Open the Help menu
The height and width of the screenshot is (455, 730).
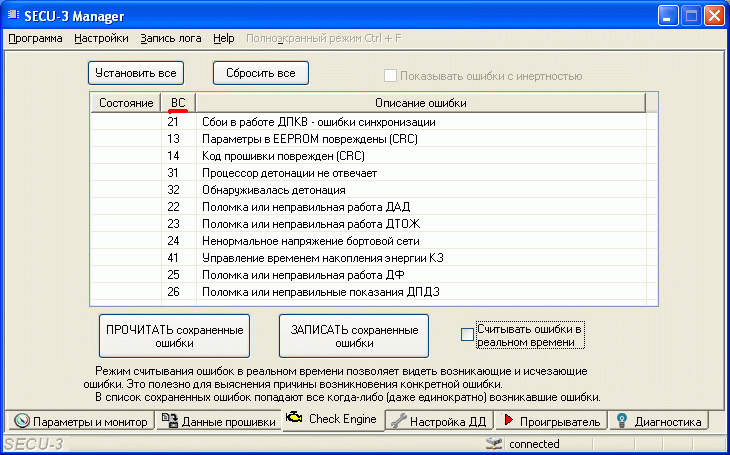tap(223, 38)
